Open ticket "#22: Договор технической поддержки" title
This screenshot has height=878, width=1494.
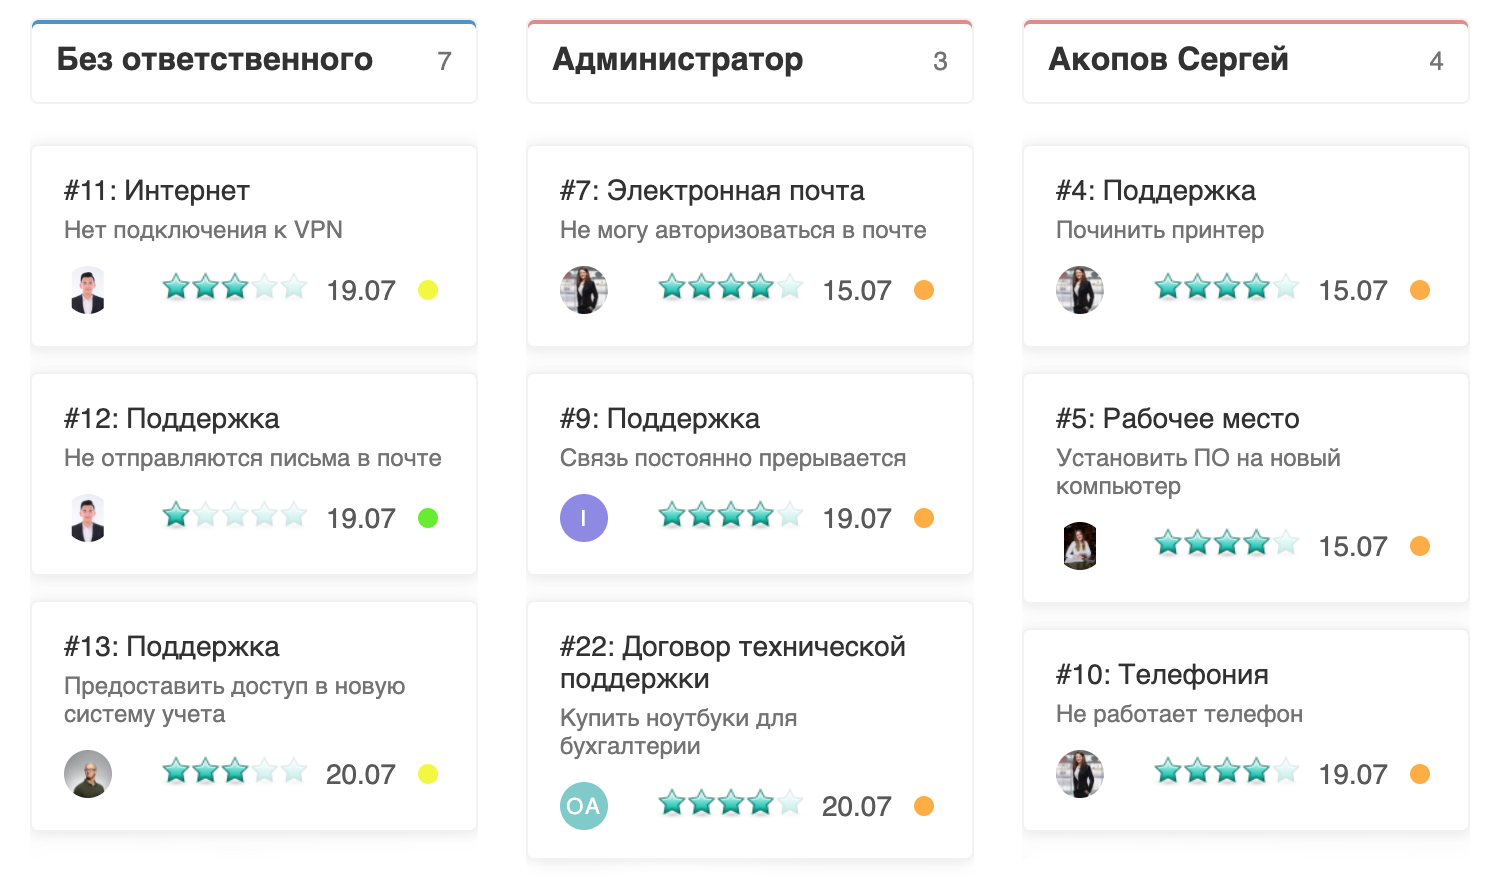(x=732, y=662)
